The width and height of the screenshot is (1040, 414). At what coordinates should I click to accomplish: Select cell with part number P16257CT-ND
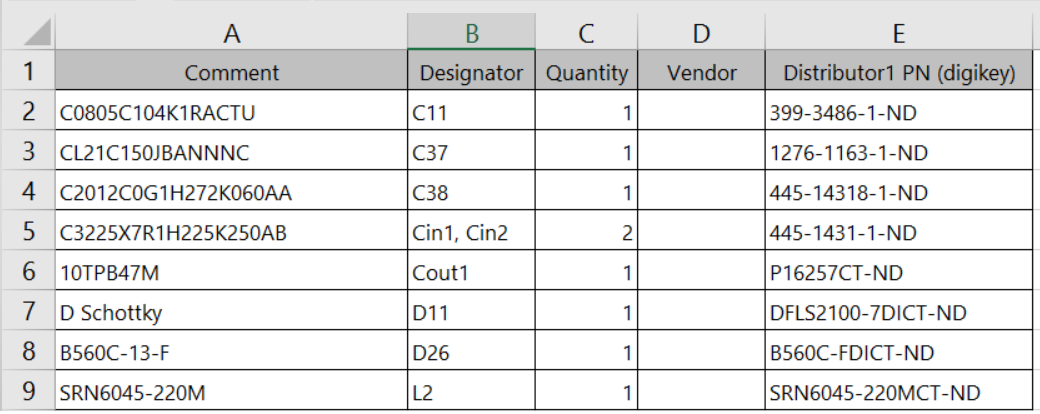pos(899,272)
